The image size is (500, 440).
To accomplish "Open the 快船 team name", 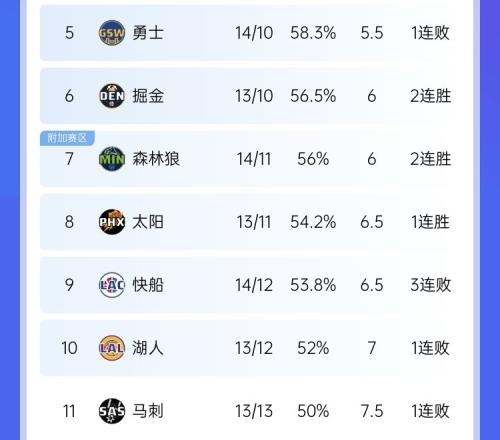I will 148,285.
